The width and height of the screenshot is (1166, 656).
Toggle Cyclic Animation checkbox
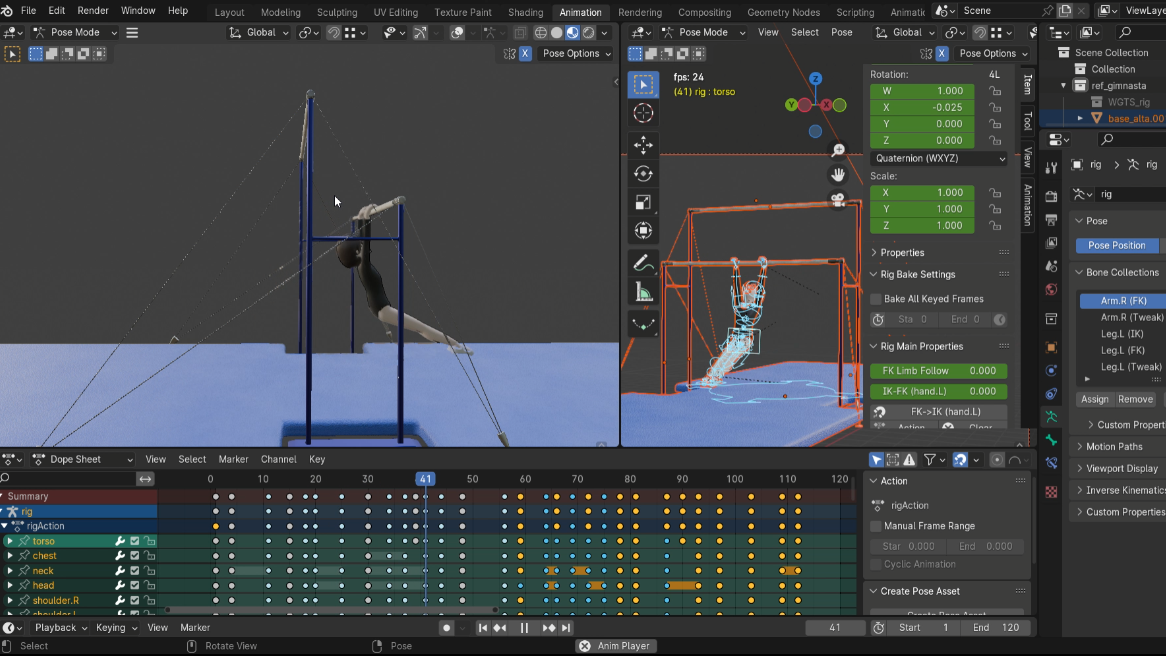(x=876, y=565)
